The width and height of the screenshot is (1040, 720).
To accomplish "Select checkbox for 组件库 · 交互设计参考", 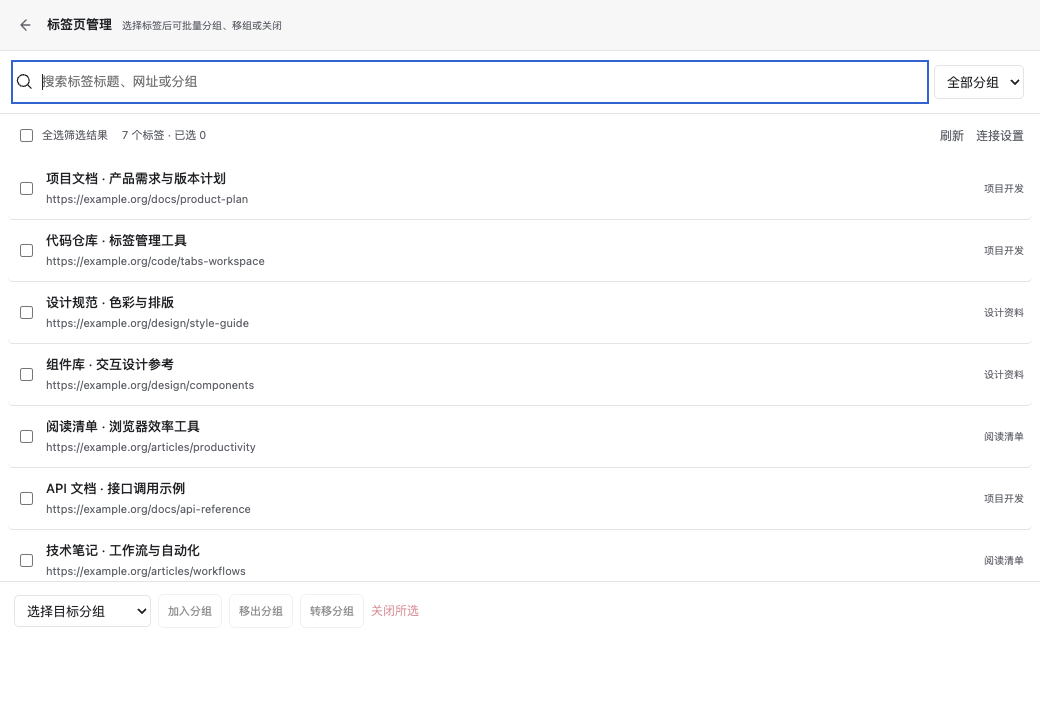I will click(x=27, y=375).
